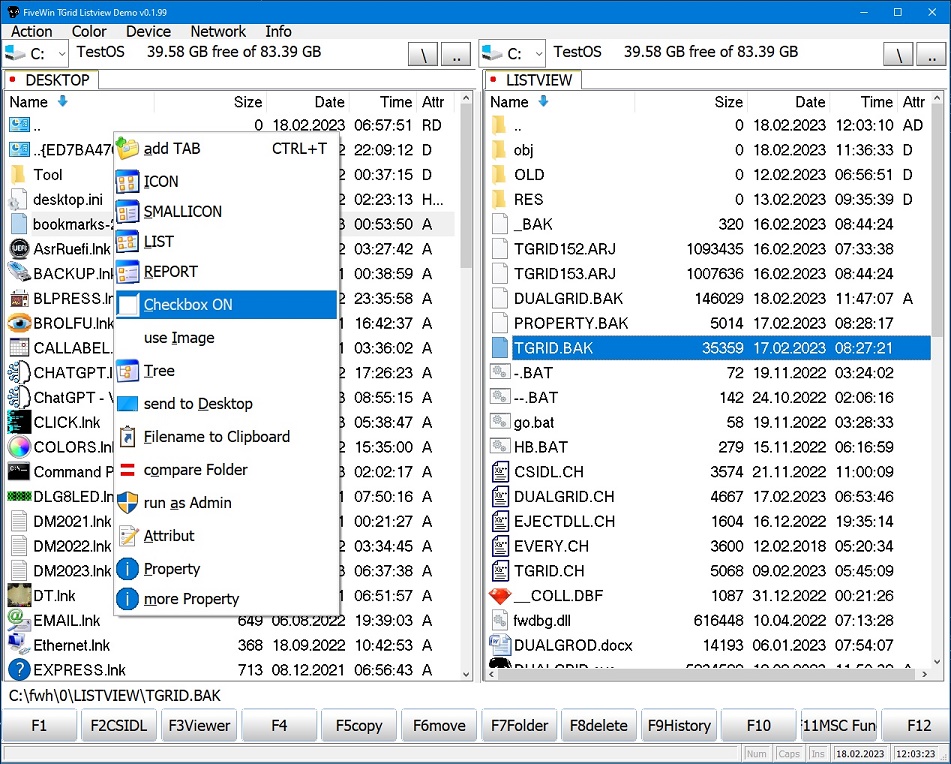The width and height of the screenshot is (951, 764).
Task: Turn on Checkbox ON option
Action: point(187,305)
